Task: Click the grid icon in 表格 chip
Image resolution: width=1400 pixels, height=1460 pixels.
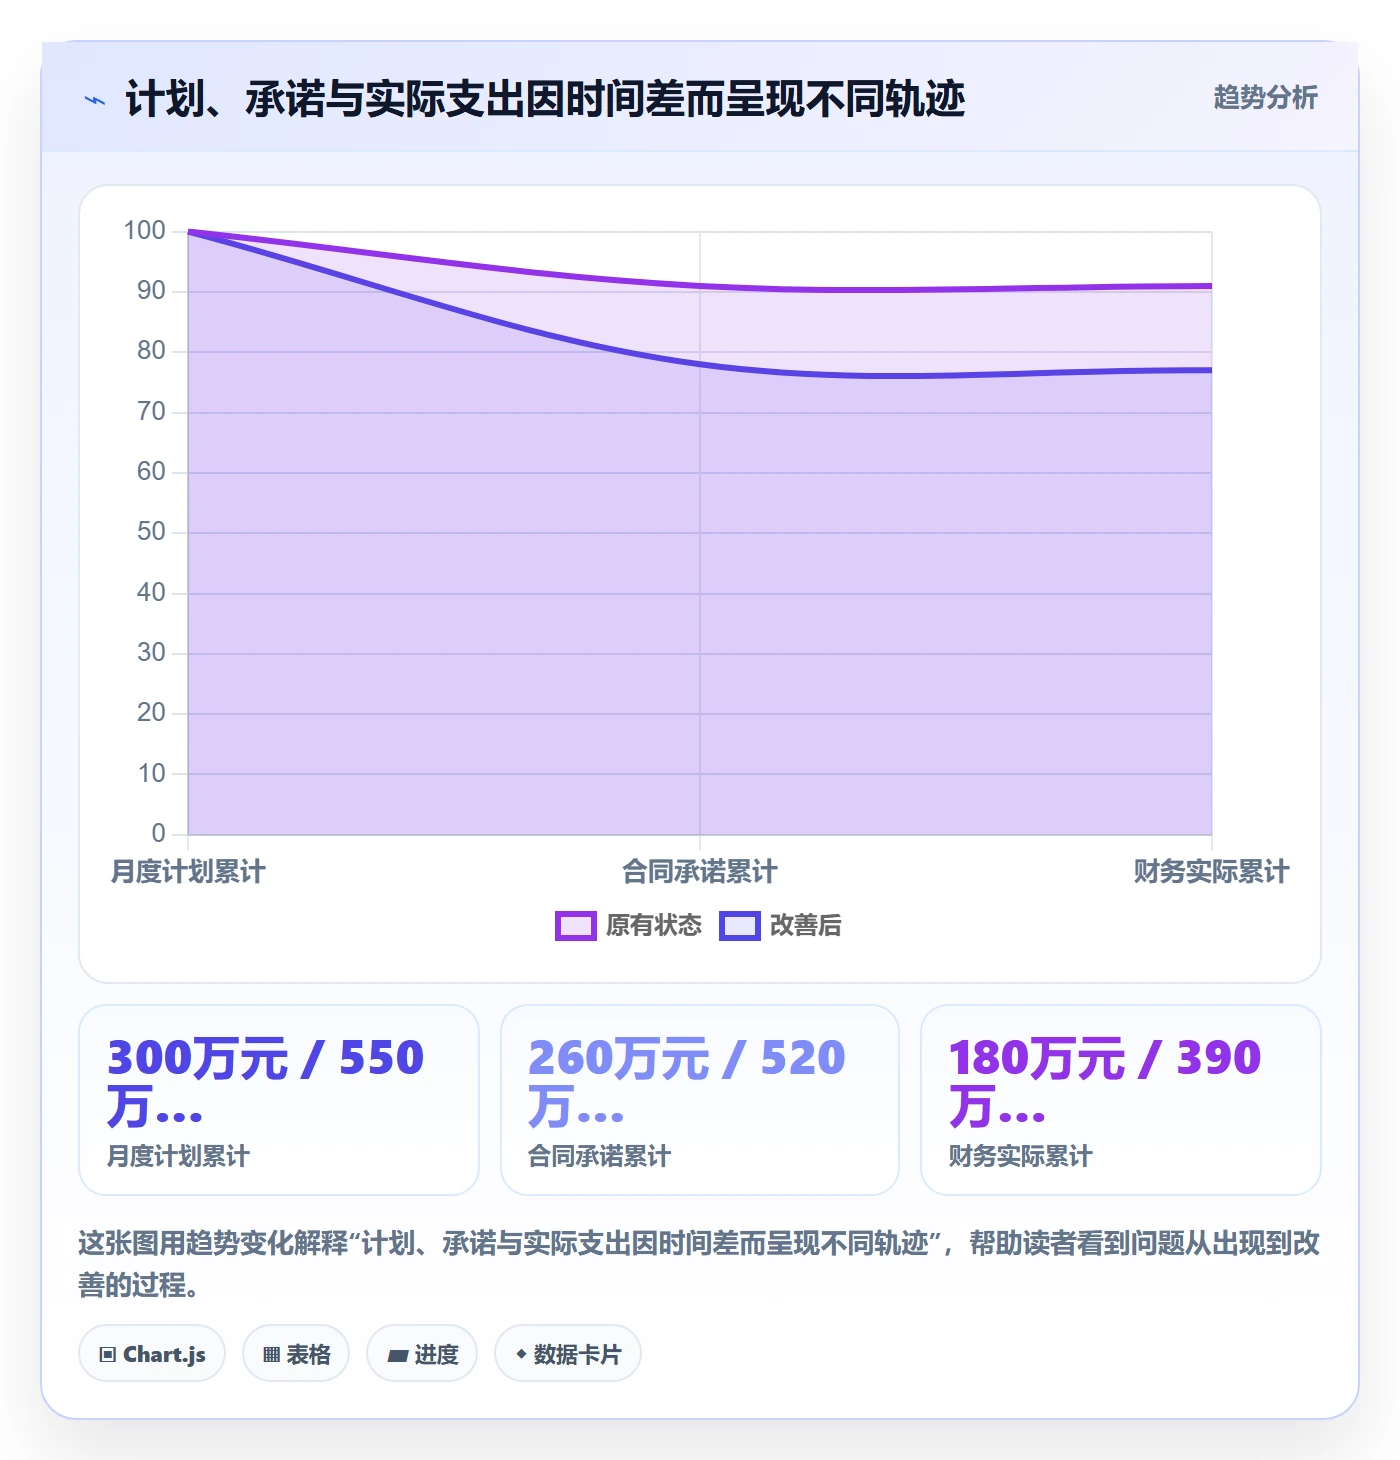Action: pyautogui.click(x=271, y=1355)
